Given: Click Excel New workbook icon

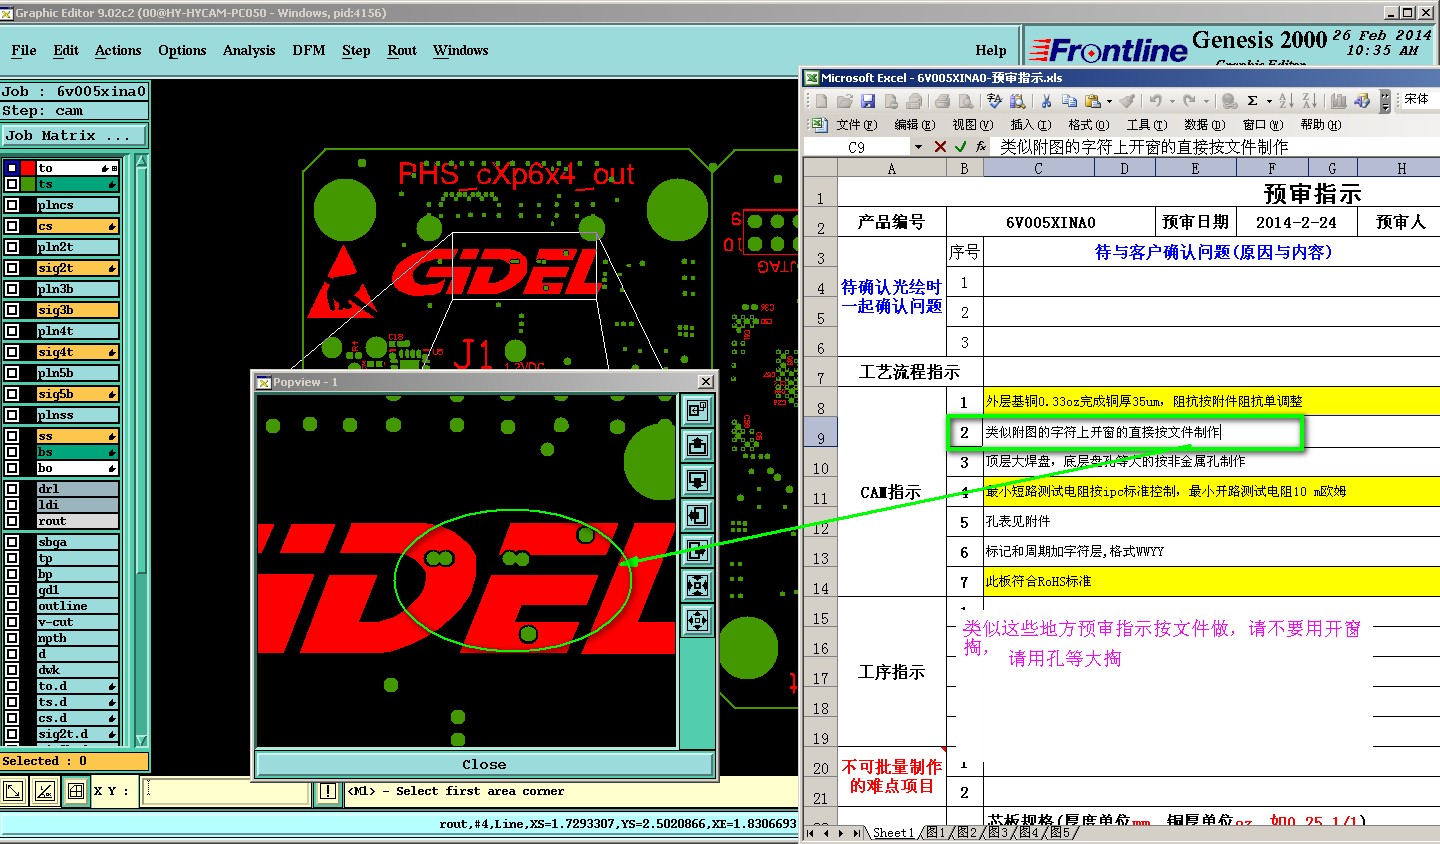Looking at the screenshot, I should [821, 101].
